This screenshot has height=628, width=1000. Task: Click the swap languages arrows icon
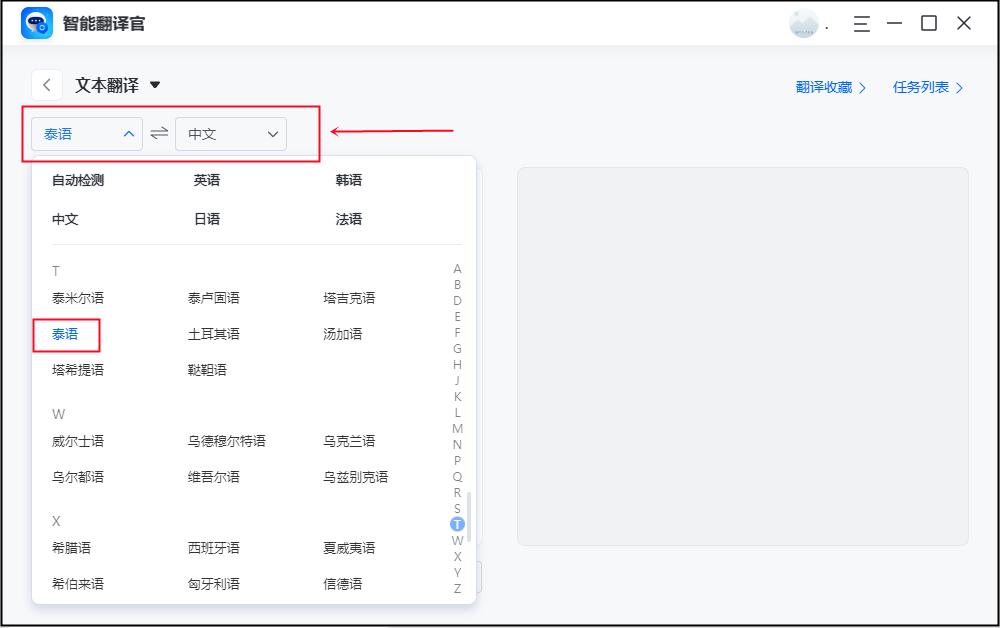tap(158, 133)
